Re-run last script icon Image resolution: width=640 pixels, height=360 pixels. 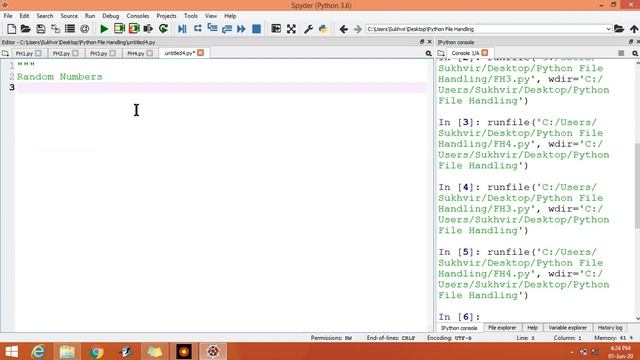[x=163, y=29]
